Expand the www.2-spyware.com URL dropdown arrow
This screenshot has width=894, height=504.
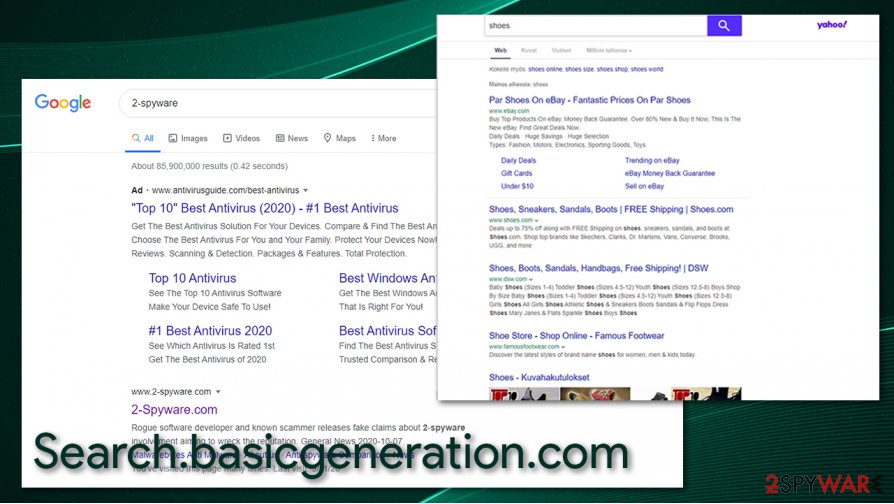[218, 392]
